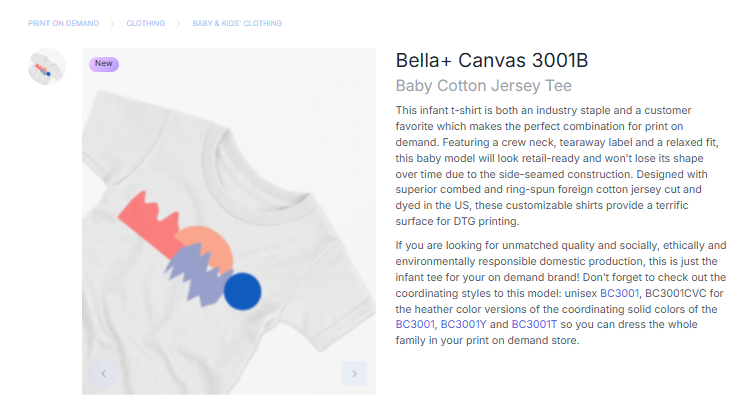Click the paragraph starting "This infant t-shirt"
This screenshot has width=753, height=420.
561,165
